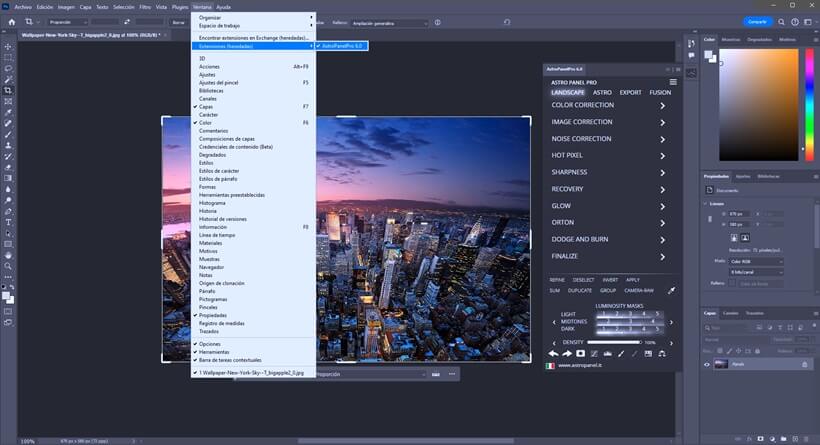Open the Ampliación generativa fill dropdown
The height and width of the screenshot is (445, 820).
389,23
